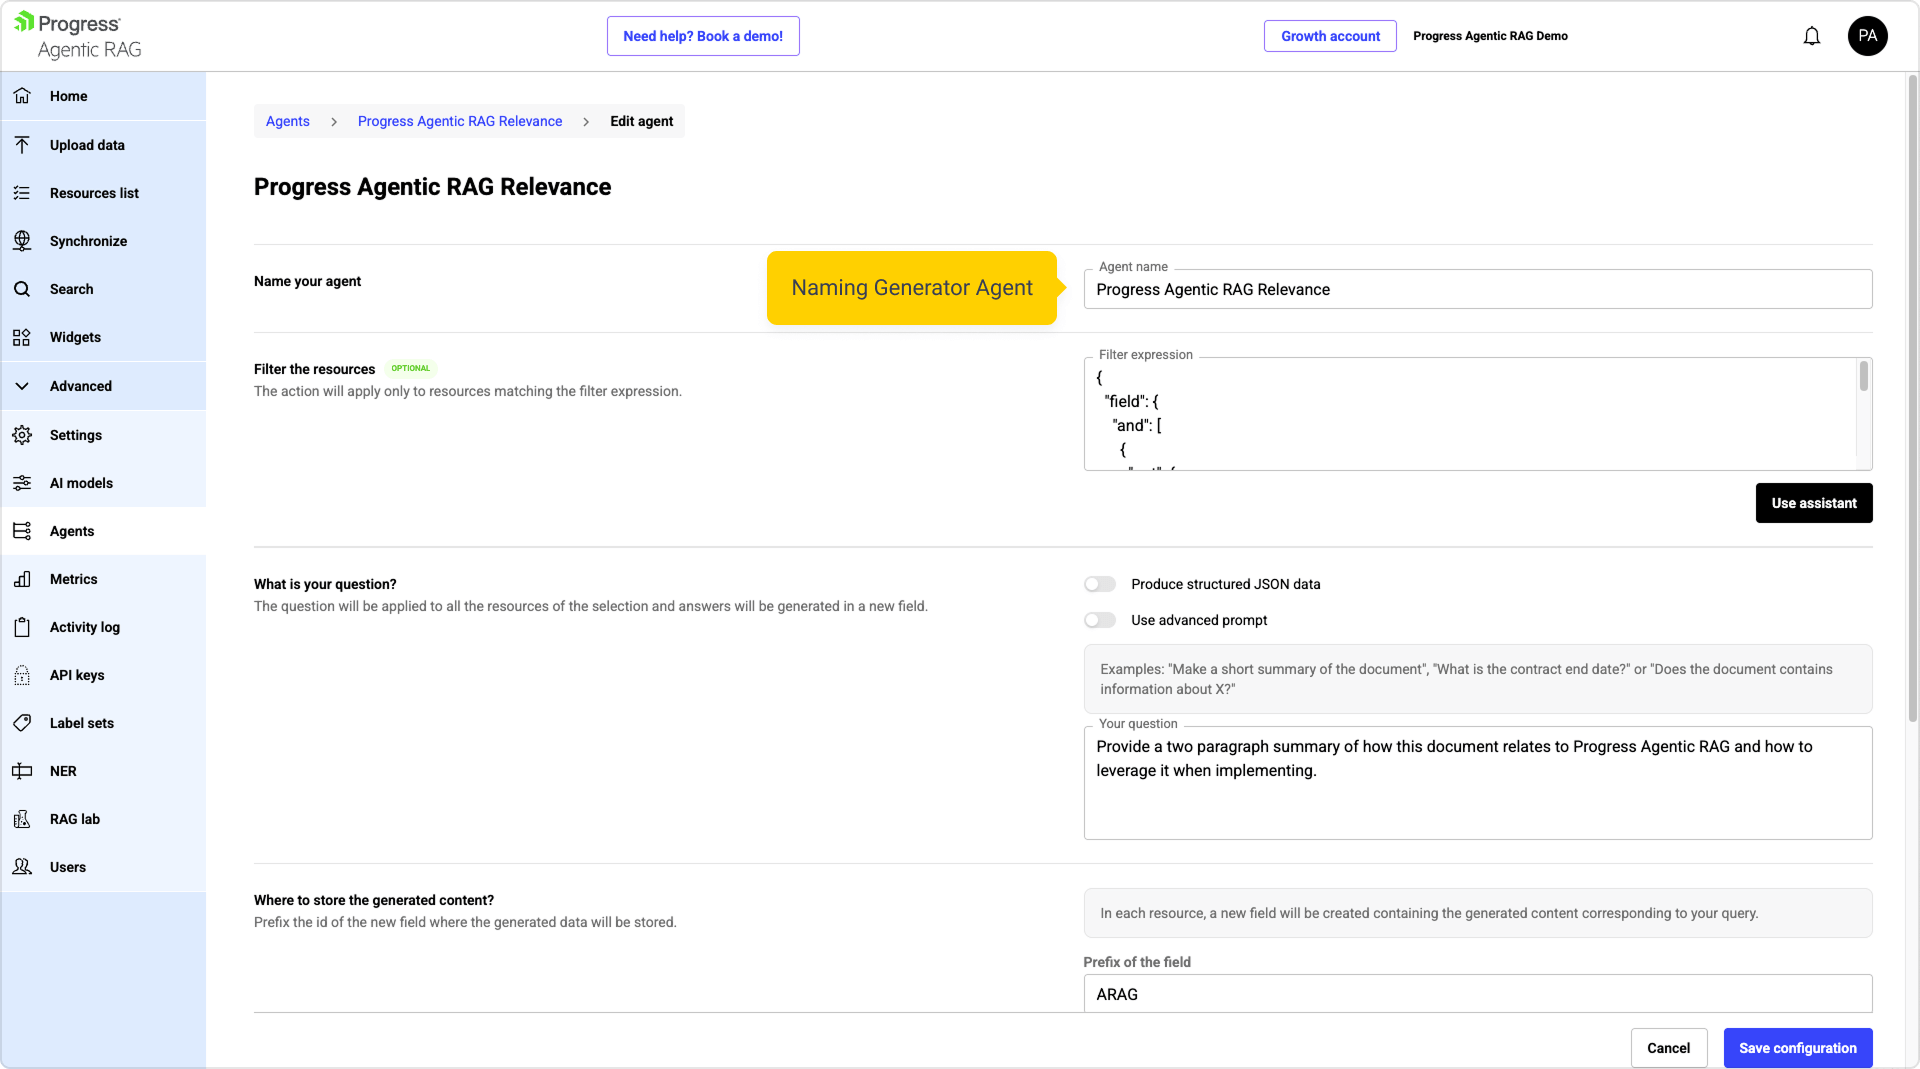Click Progress Agentic RAG Relevance breadcrumb

(x=459, y=121)
